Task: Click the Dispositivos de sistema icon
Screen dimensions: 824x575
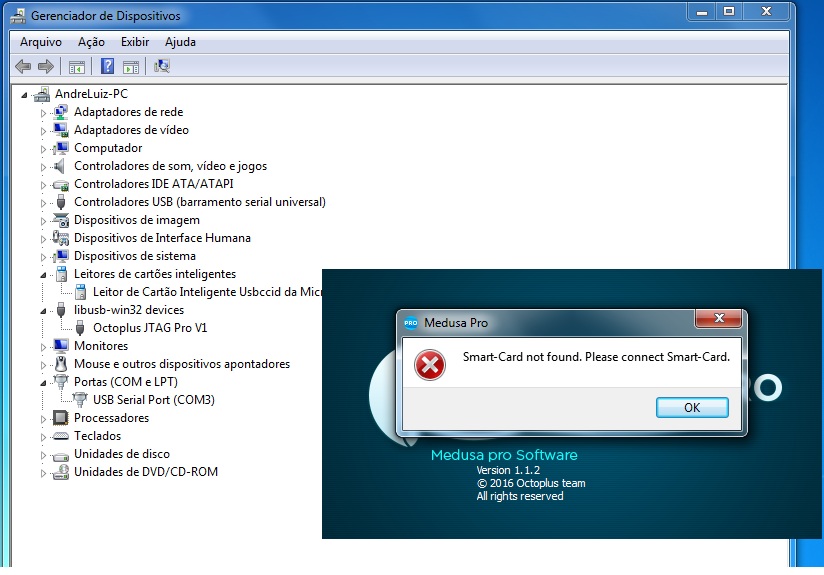Action: pos(61,256)
